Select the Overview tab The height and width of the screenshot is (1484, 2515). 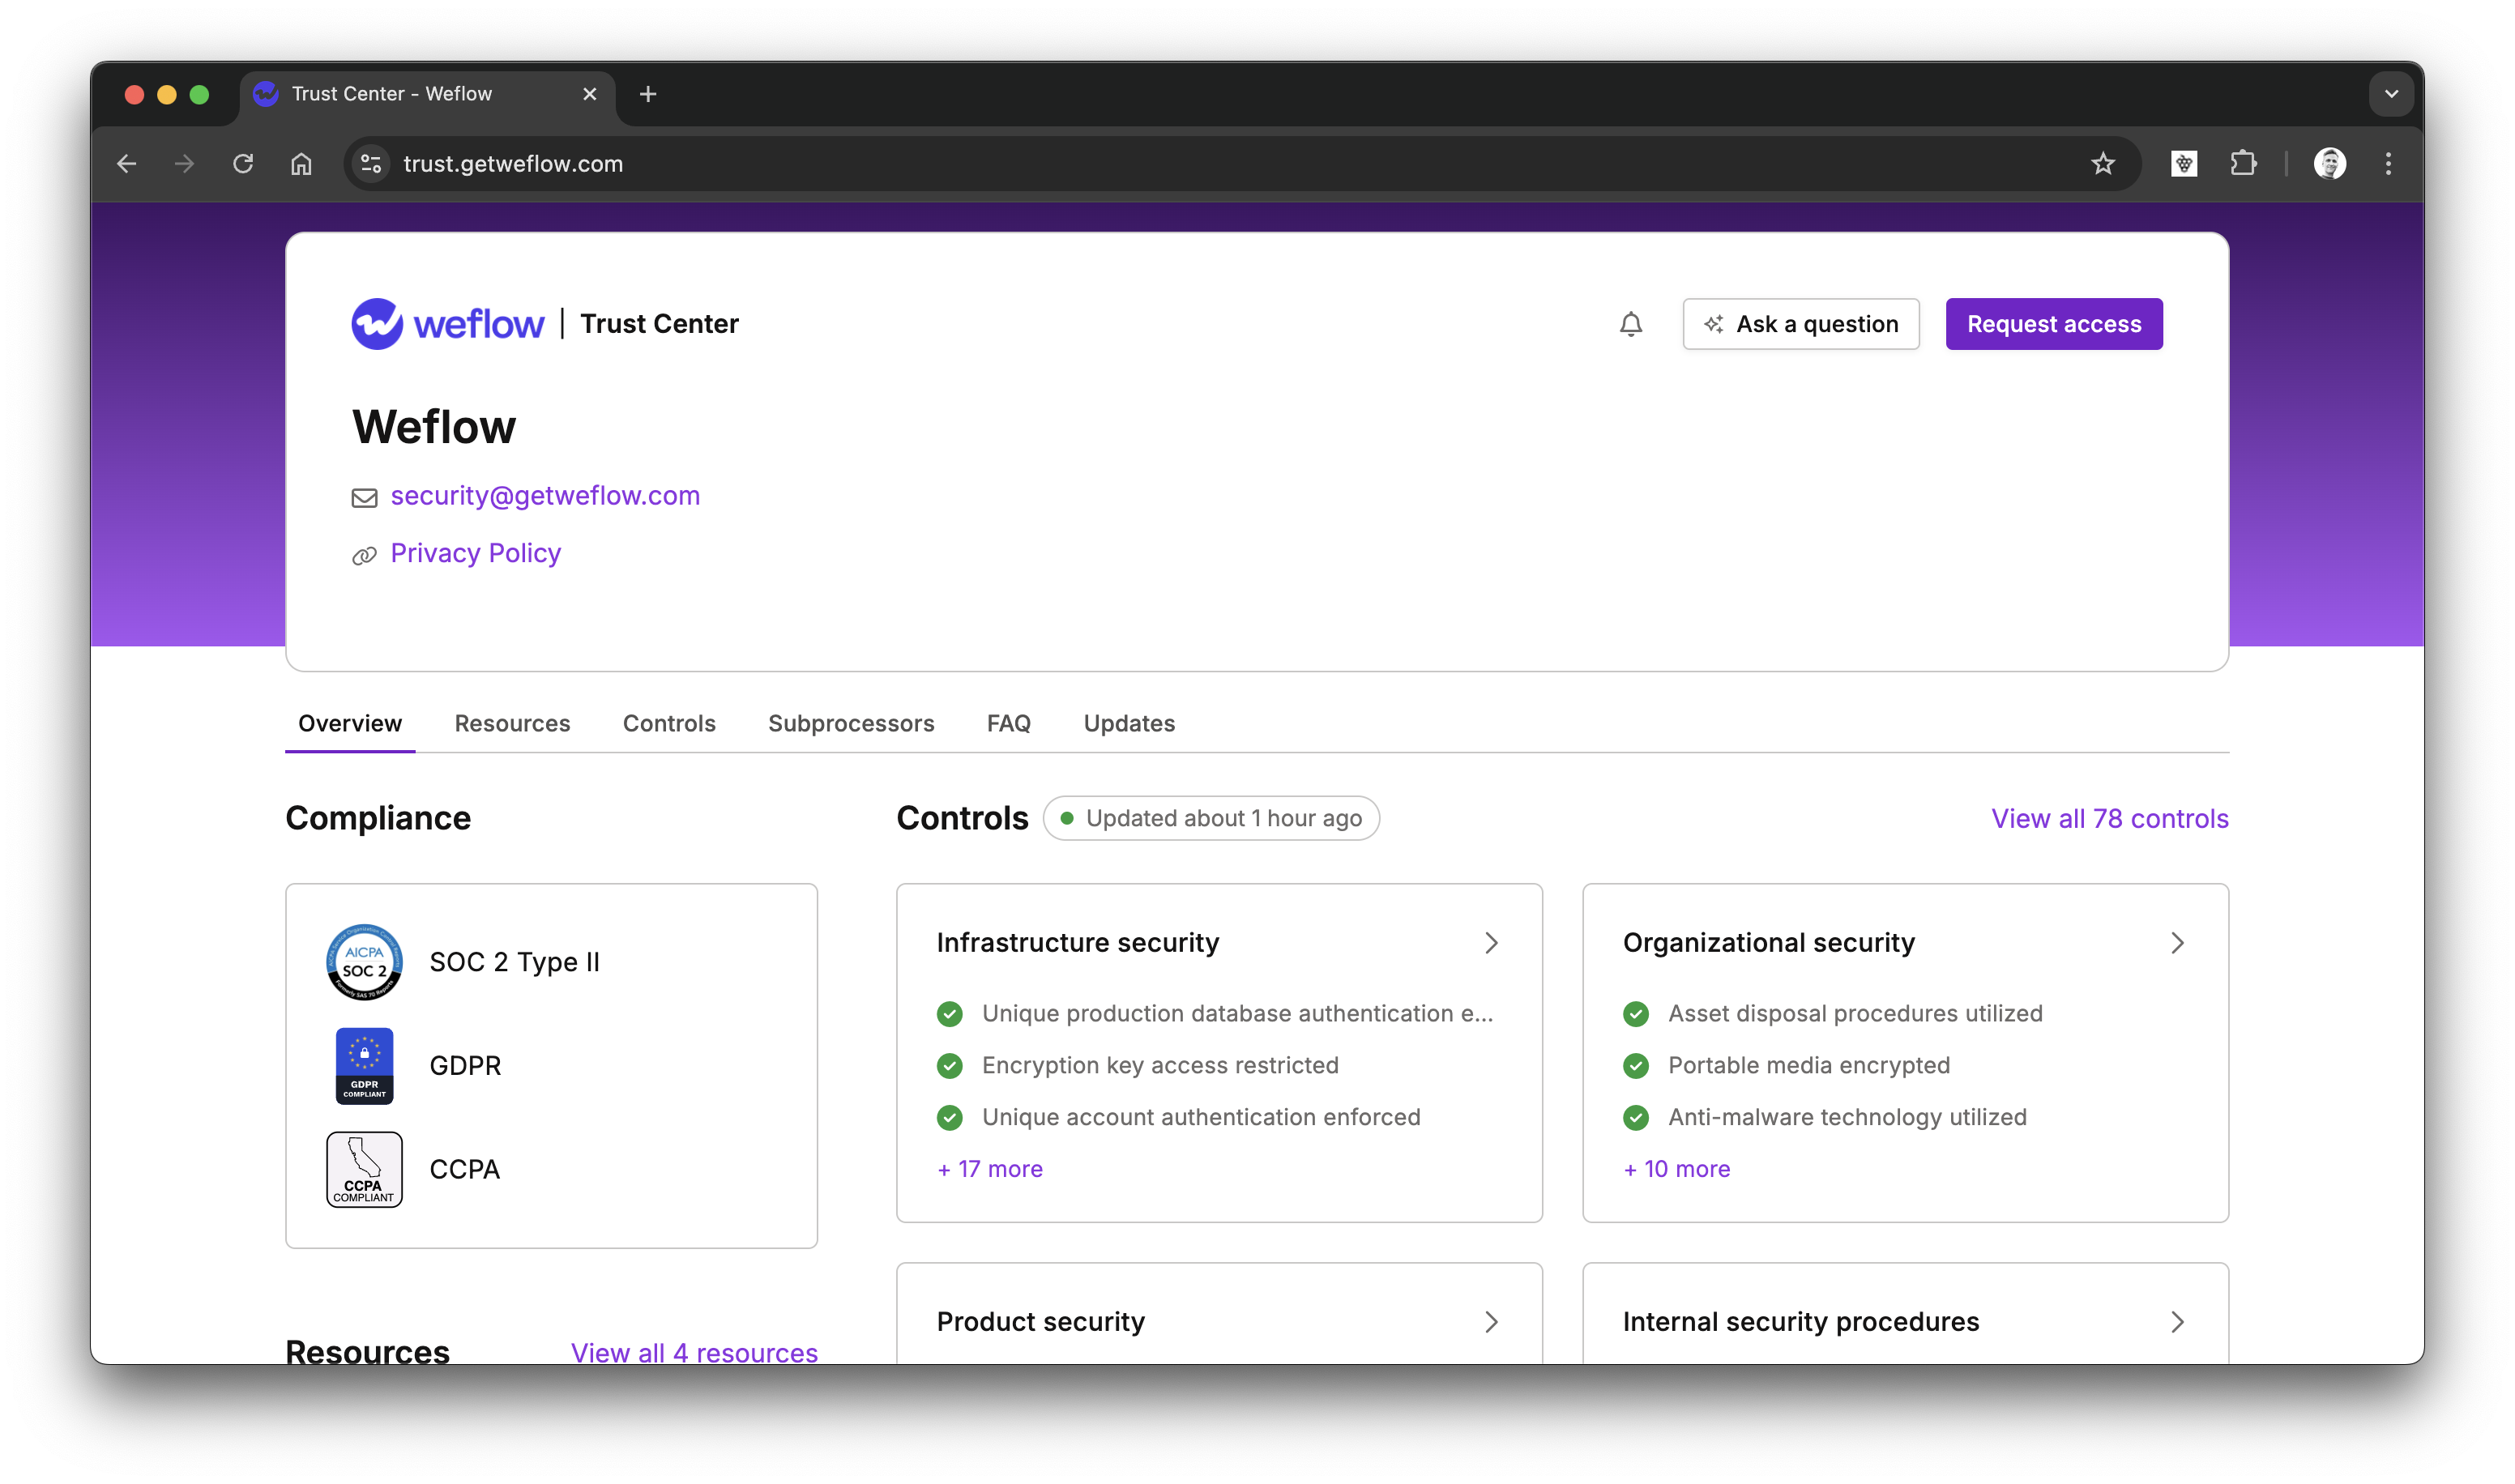point(350,723)
